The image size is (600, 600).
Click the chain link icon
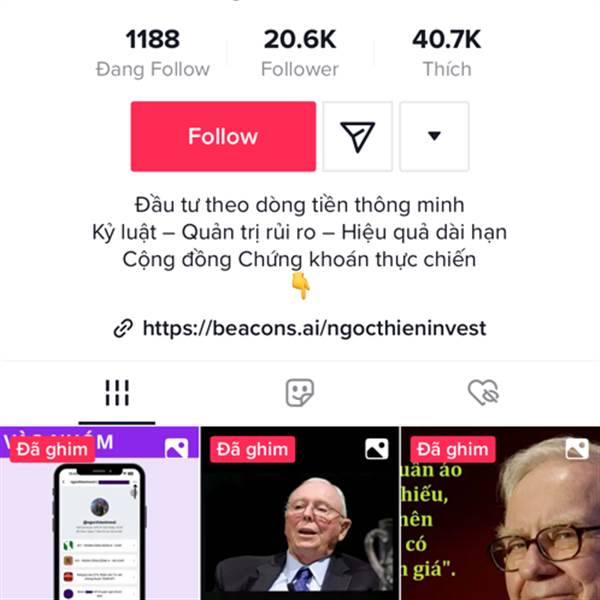pyautogui.click(x=123, y=329)
